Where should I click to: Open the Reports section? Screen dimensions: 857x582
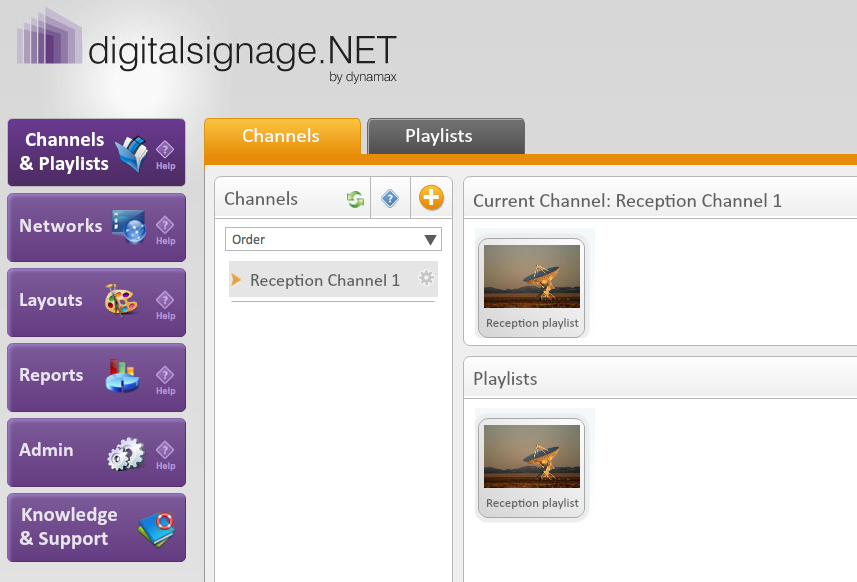[96, 378]
